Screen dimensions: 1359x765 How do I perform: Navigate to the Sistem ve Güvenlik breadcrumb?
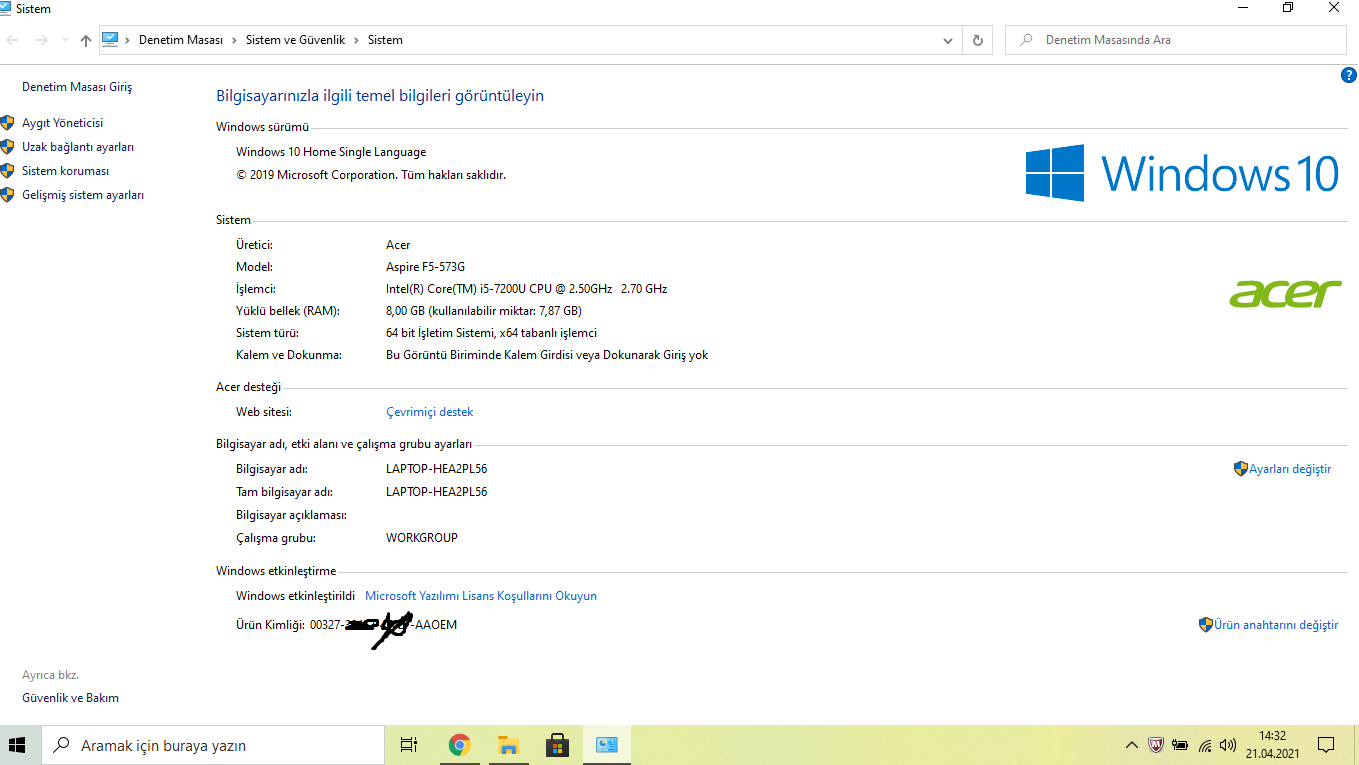(295, 40)
